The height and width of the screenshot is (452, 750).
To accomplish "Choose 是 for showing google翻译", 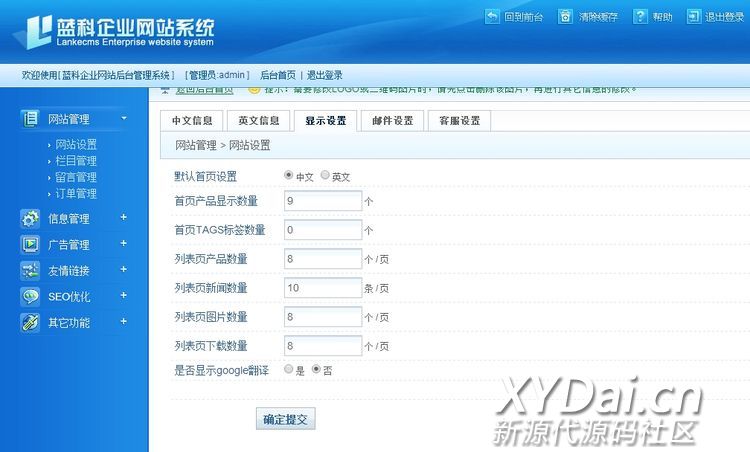I will (288, 369).
